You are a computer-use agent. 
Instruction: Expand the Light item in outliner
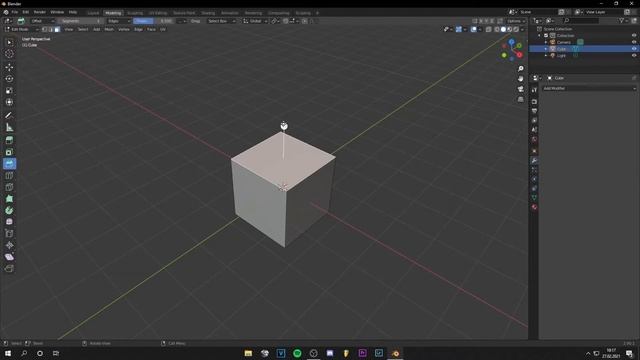pyautogui.click(x=546, y=56)
